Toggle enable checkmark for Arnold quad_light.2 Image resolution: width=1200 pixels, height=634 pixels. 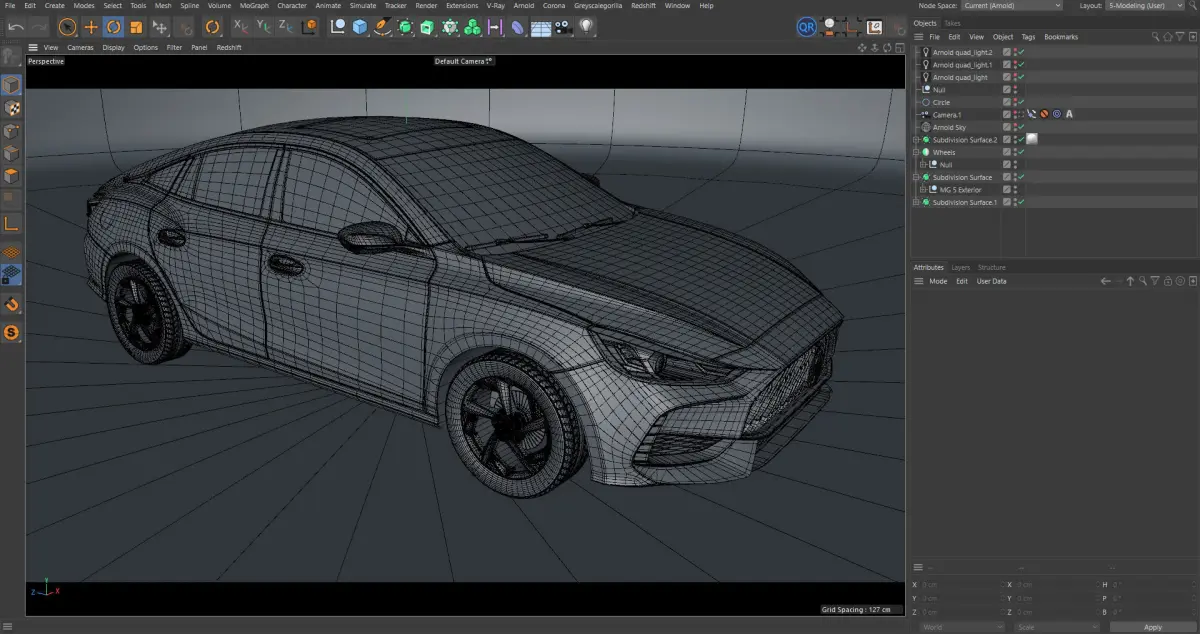[x=1021, y=52]
